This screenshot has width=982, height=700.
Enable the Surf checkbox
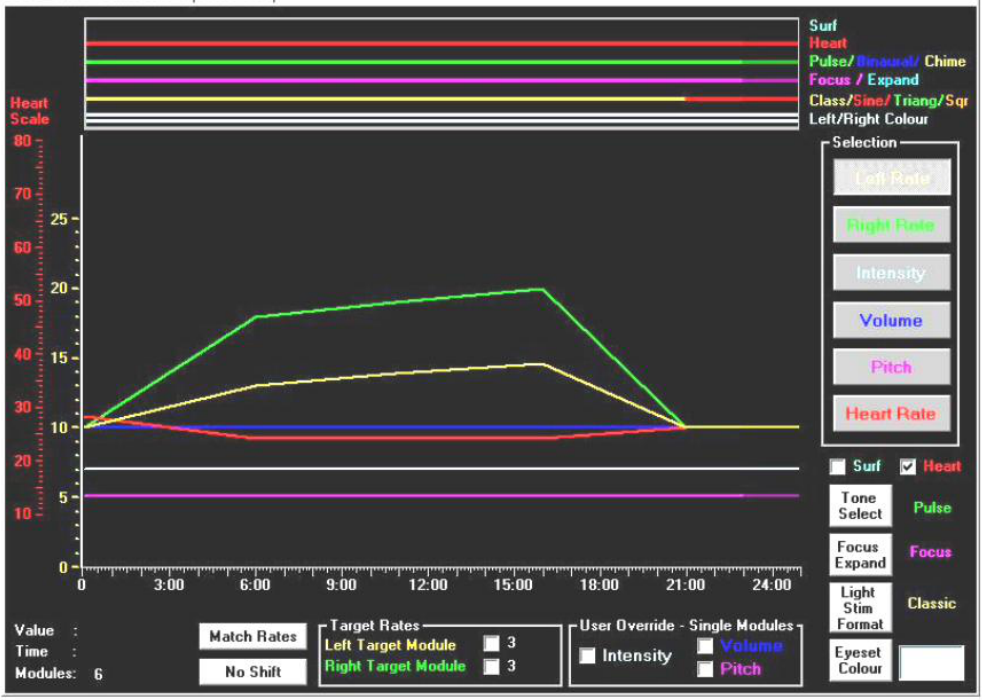pyautogui.click(x=838, y=467)
